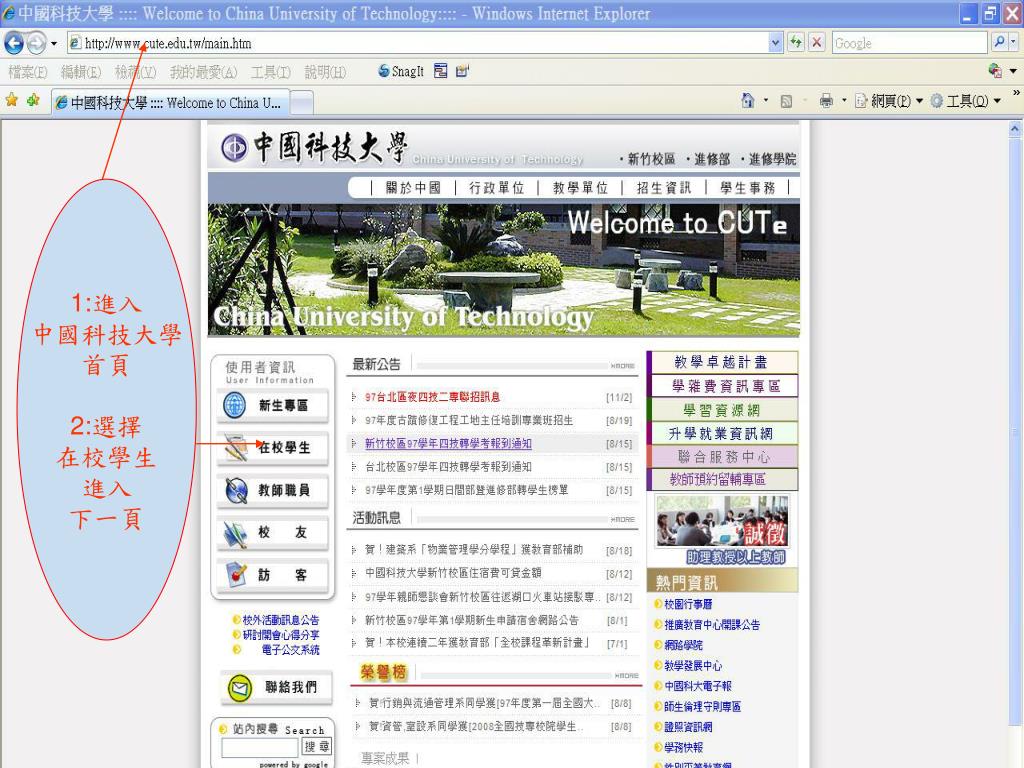The image size is (1024, 768).
Task: Click the 校友 button
Action: [x=272, y=533]
